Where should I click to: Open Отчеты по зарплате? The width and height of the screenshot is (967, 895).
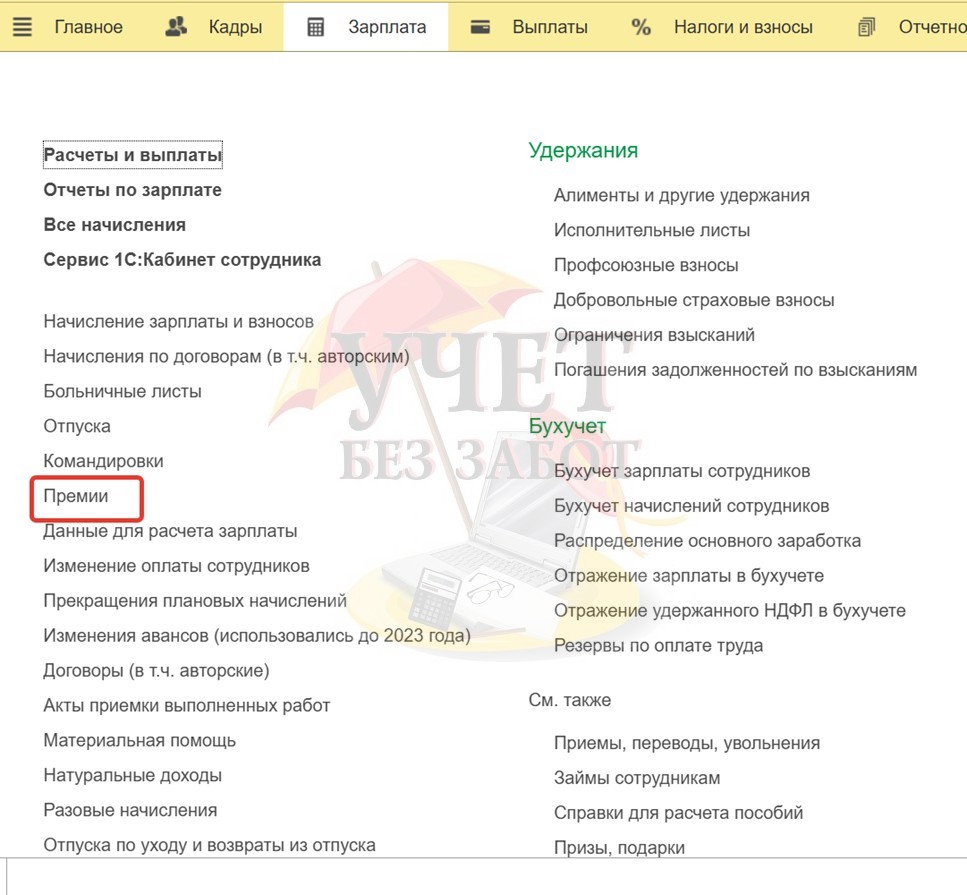click(x=132, y=190)
